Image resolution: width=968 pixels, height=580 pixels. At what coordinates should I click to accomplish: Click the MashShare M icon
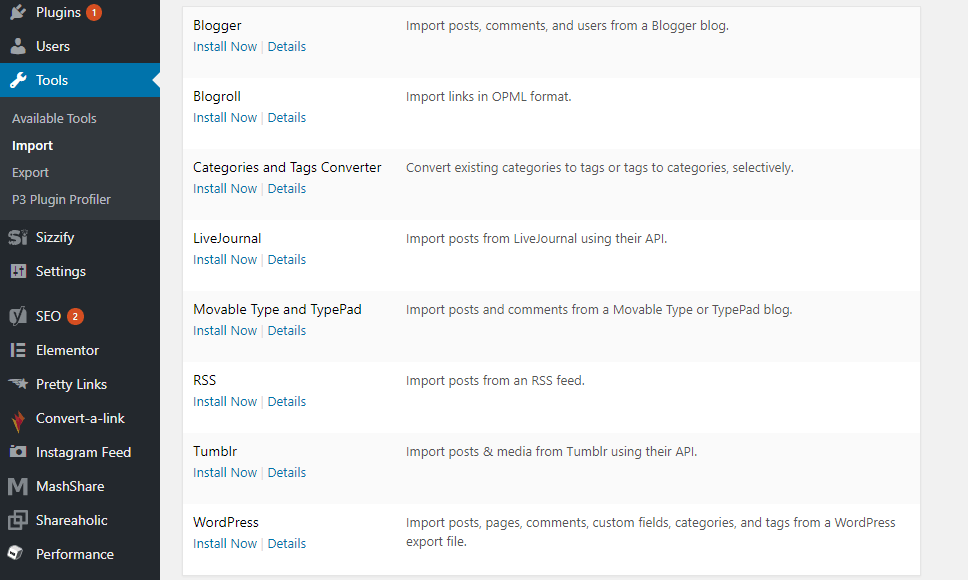click(x=18, y=486)
